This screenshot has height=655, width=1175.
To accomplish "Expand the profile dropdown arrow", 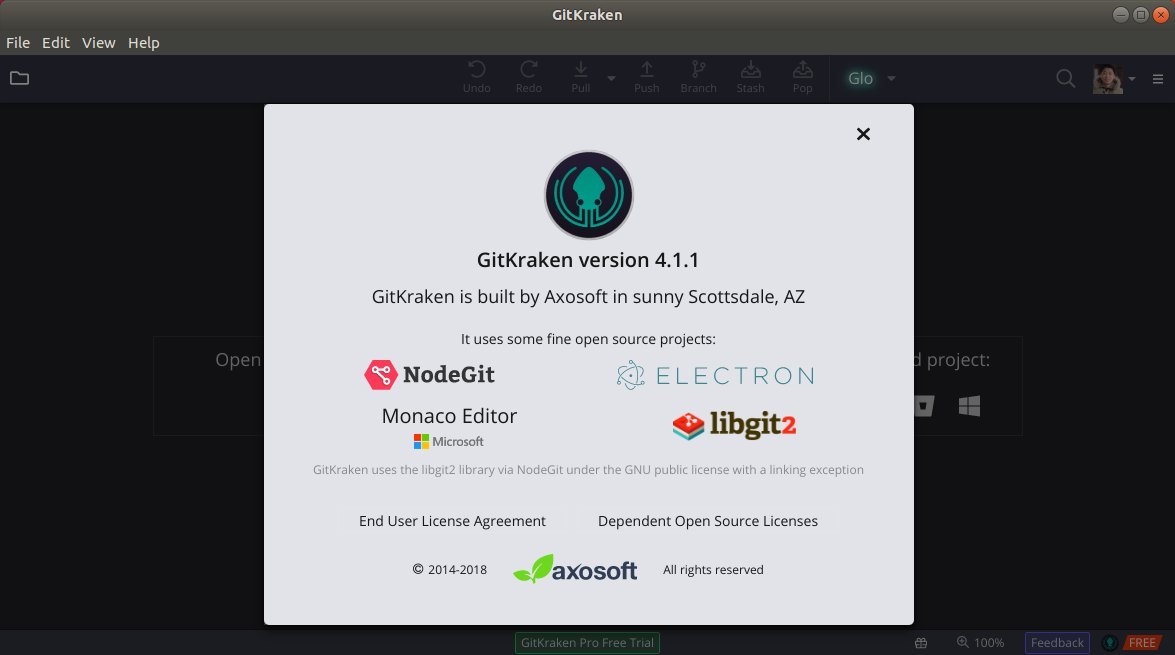I will pyautogui.click(x=1132, y=79).
